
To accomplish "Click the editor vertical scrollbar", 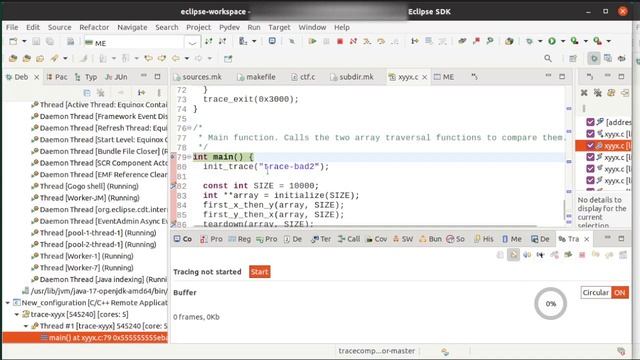I will [x=565, y=210].
